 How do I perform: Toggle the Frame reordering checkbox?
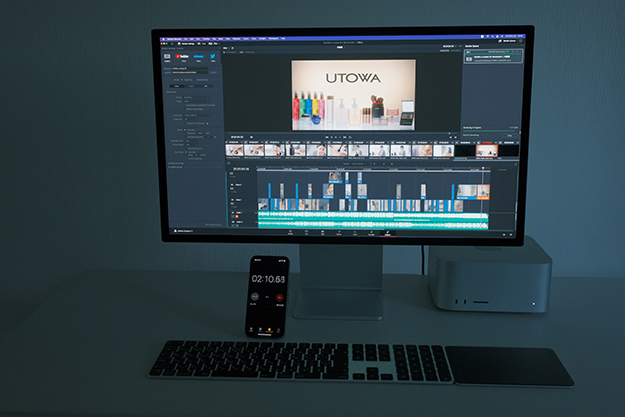click(x=187, y=159)
